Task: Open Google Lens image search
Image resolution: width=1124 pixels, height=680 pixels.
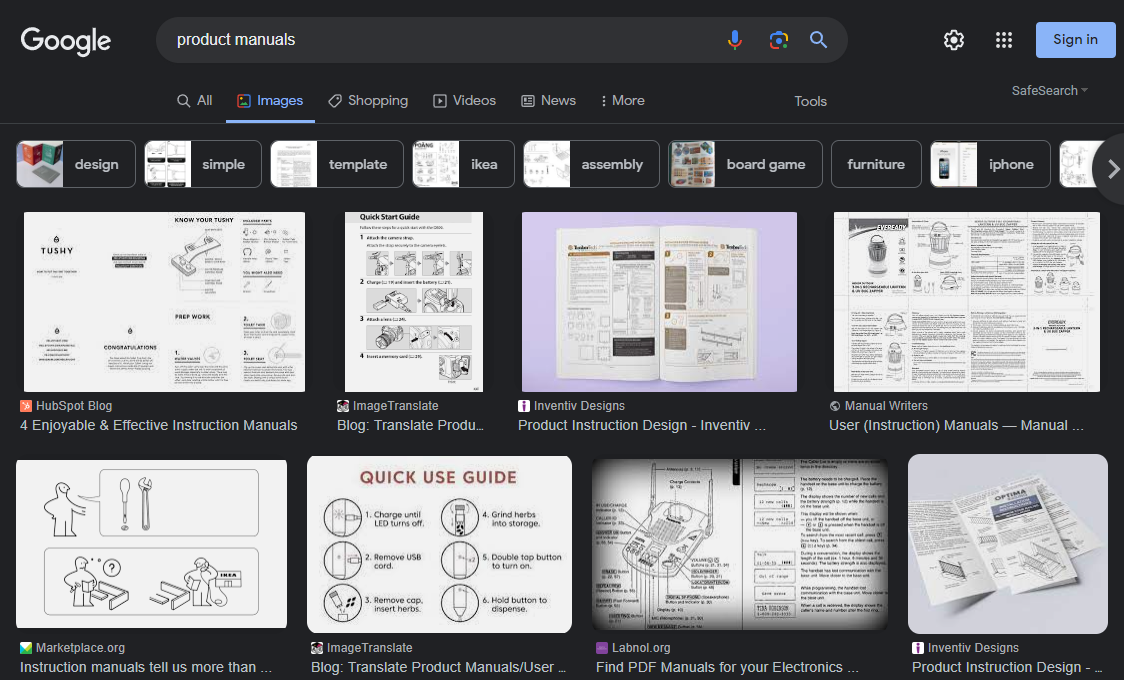Action: (778, 40)
